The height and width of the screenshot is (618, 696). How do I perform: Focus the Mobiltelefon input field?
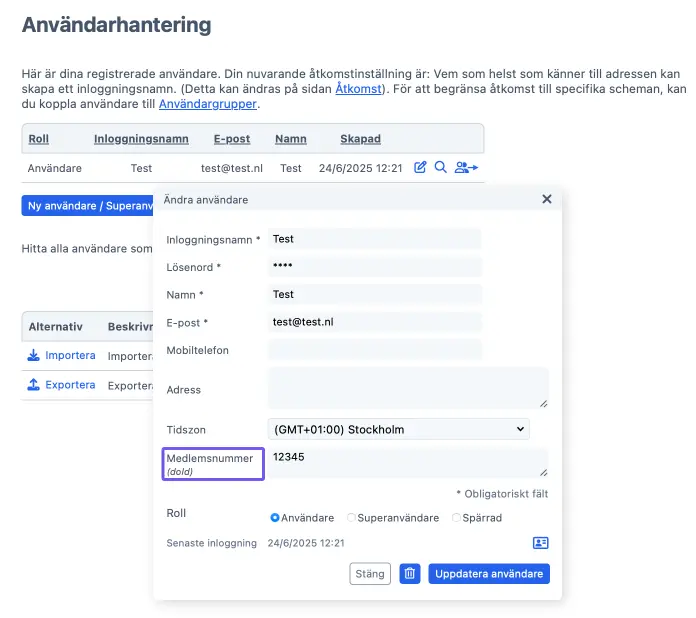coord(375,350)
